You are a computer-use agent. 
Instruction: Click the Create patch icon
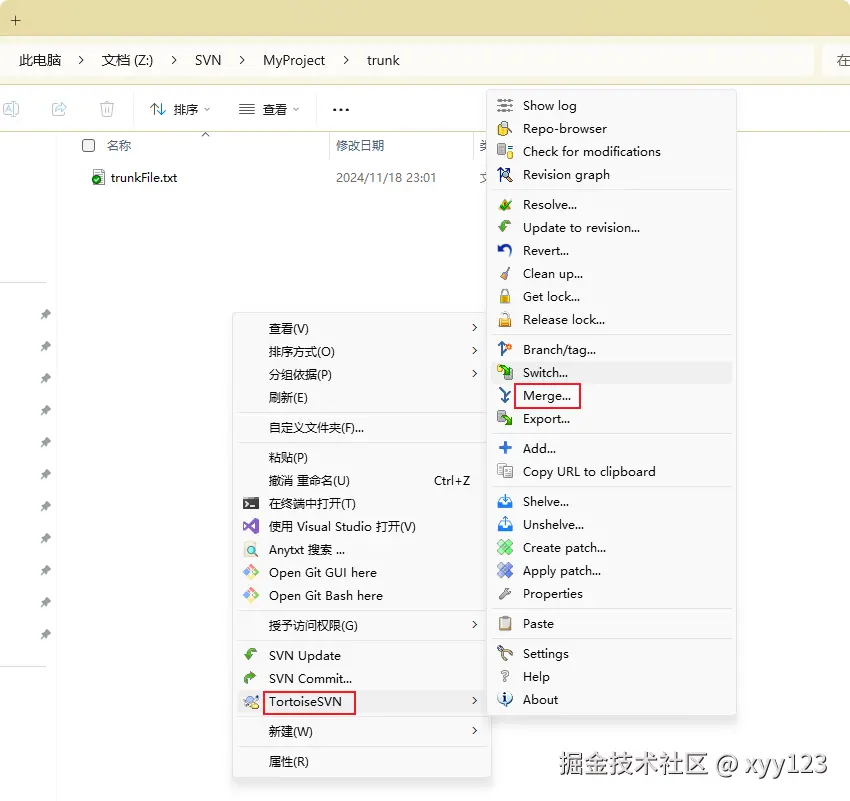tap(505, 547)
